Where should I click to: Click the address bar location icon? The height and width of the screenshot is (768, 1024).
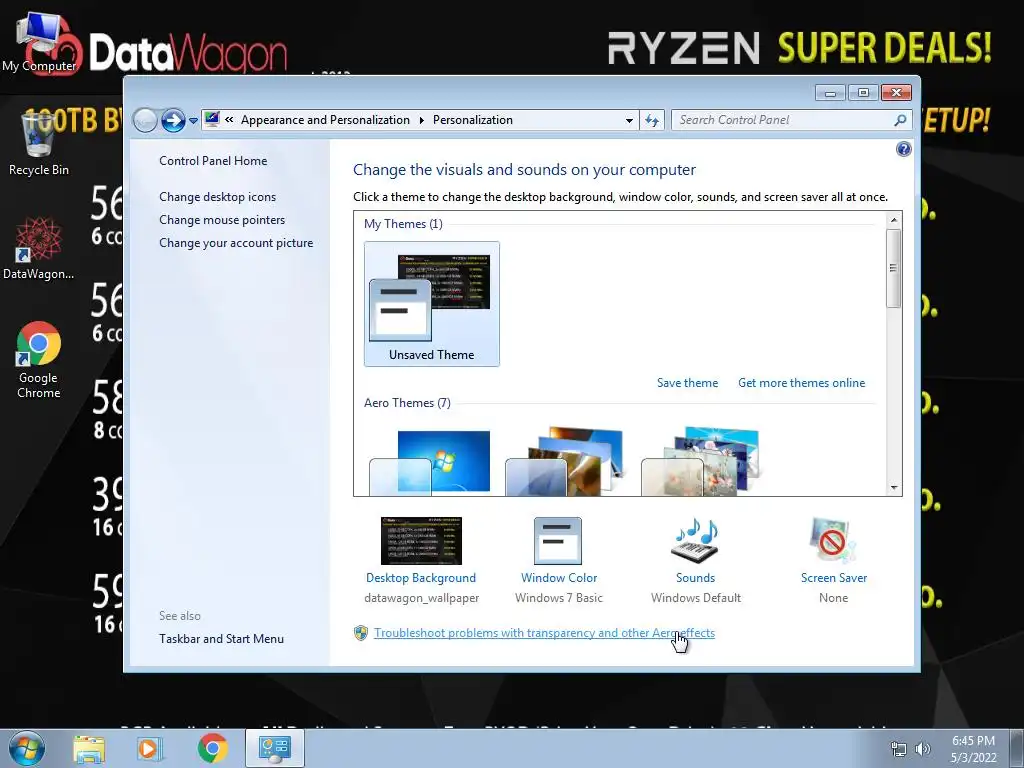pos(212,120)
